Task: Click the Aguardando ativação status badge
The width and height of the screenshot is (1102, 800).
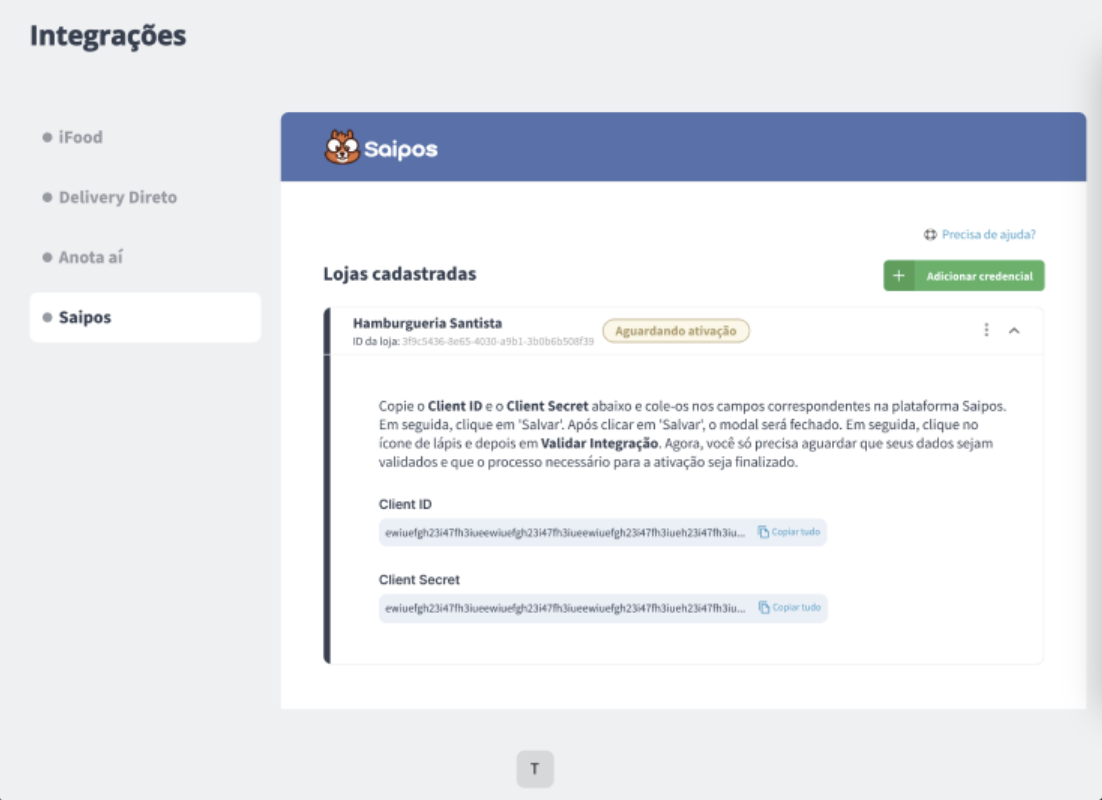Action: coord(675,331)
